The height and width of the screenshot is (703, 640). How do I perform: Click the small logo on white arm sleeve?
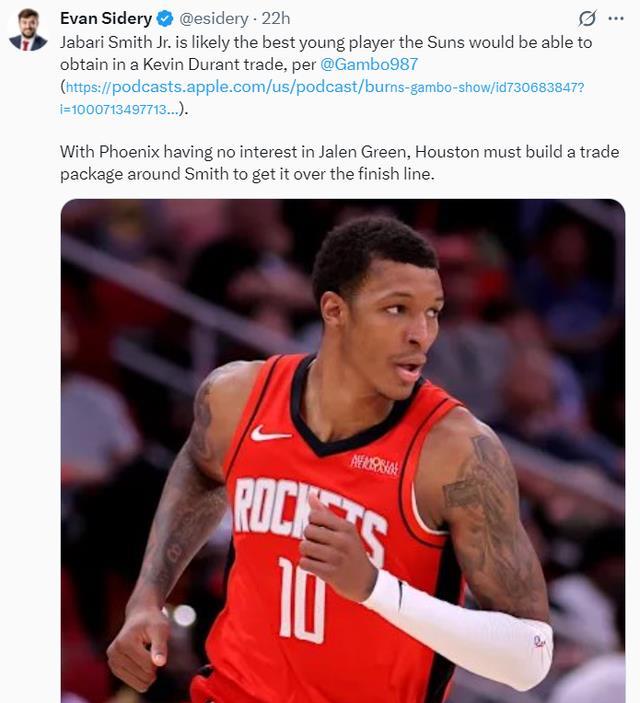540,641
